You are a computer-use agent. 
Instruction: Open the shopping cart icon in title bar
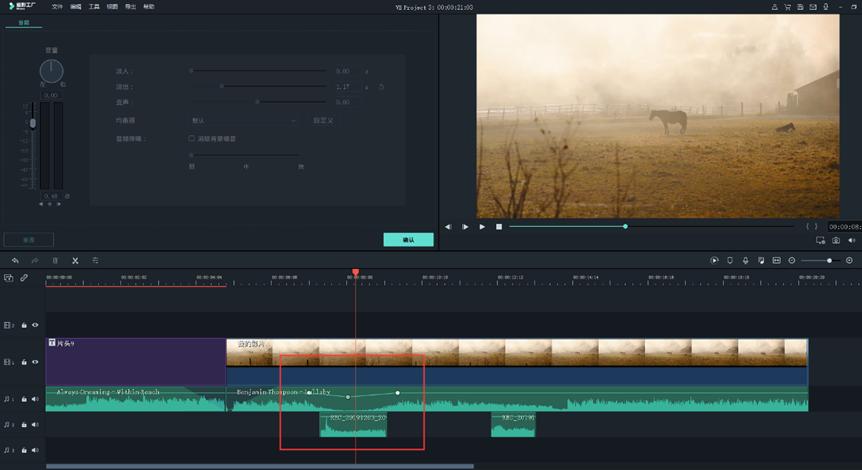(788, 6)
